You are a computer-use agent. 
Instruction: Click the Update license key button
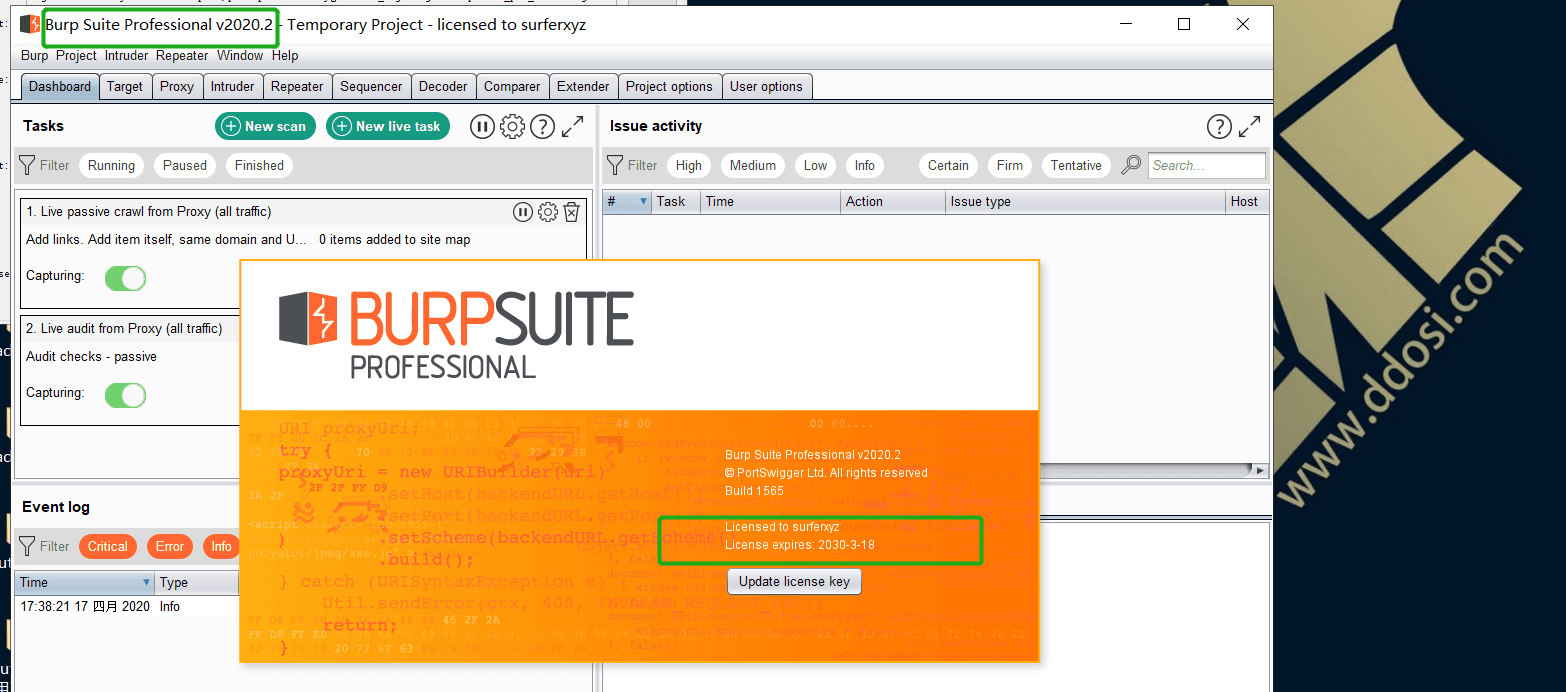794,582
